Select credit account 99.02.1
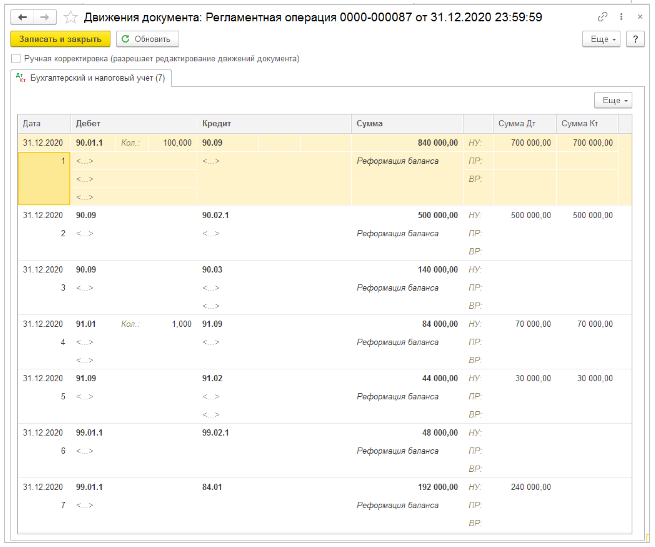This screenshot has width=655, height=547. (216, 433)
